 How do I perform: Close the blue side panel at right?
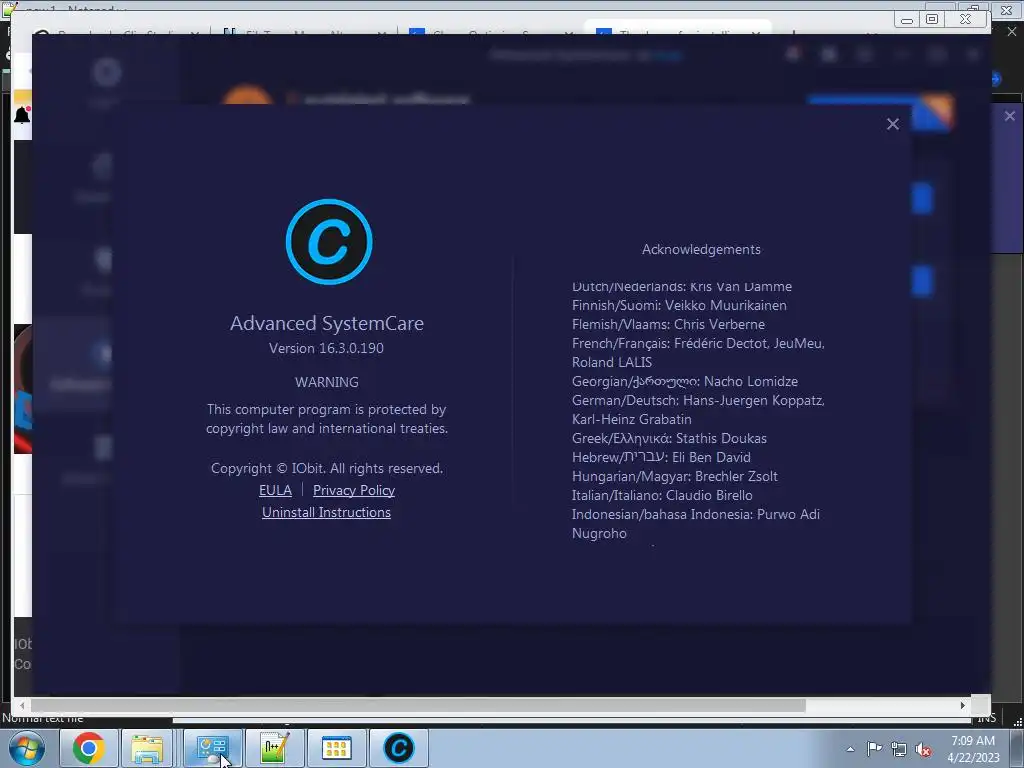1010,116
